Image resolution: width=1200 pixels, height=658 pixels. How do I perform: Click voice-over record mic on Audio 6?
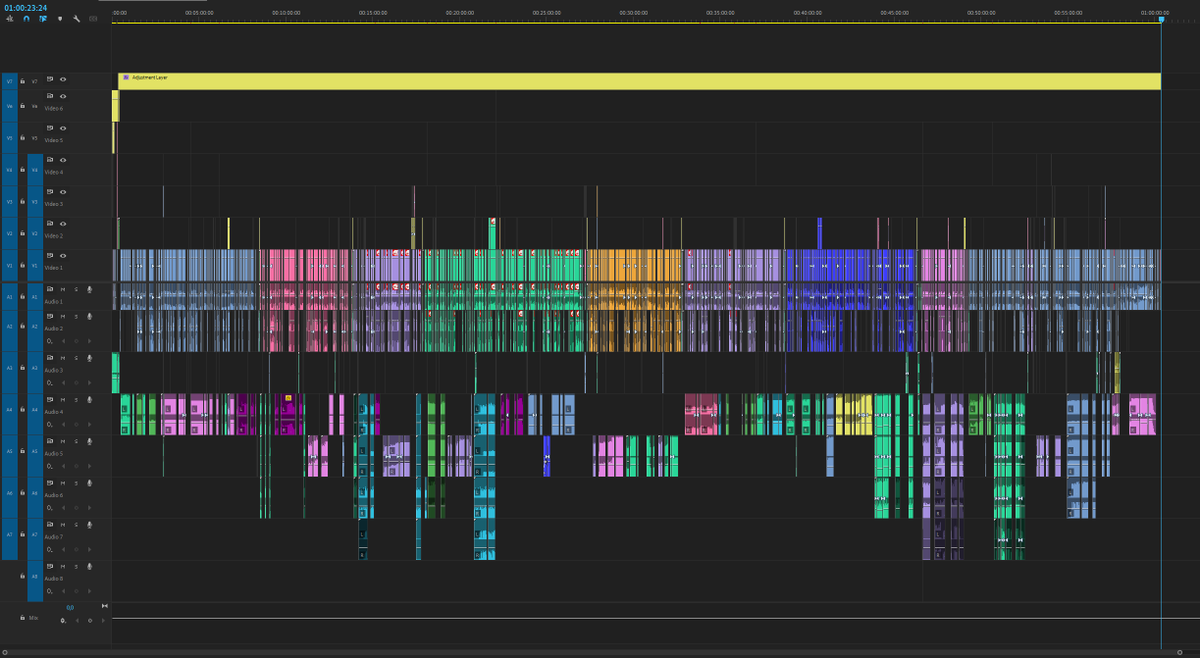coord(89,483)
